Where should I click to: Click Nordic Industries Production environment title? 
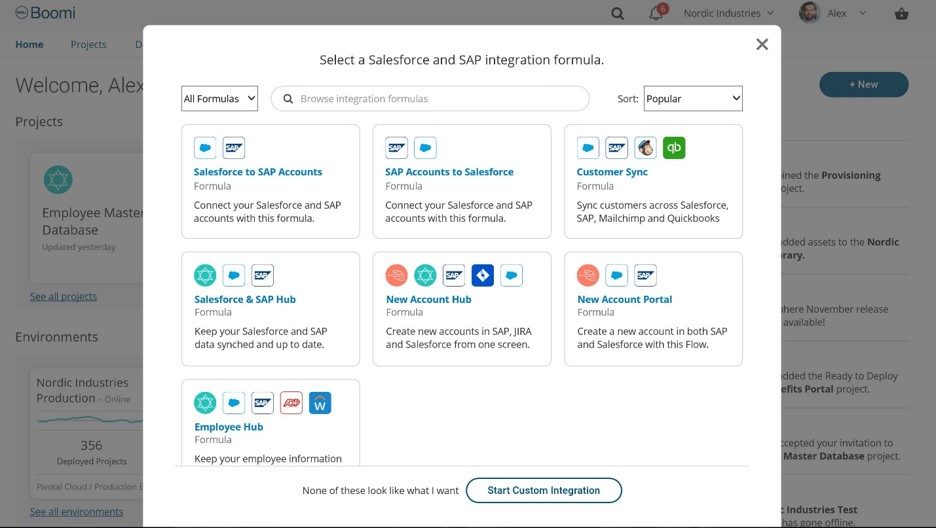(x=82, y=390)
